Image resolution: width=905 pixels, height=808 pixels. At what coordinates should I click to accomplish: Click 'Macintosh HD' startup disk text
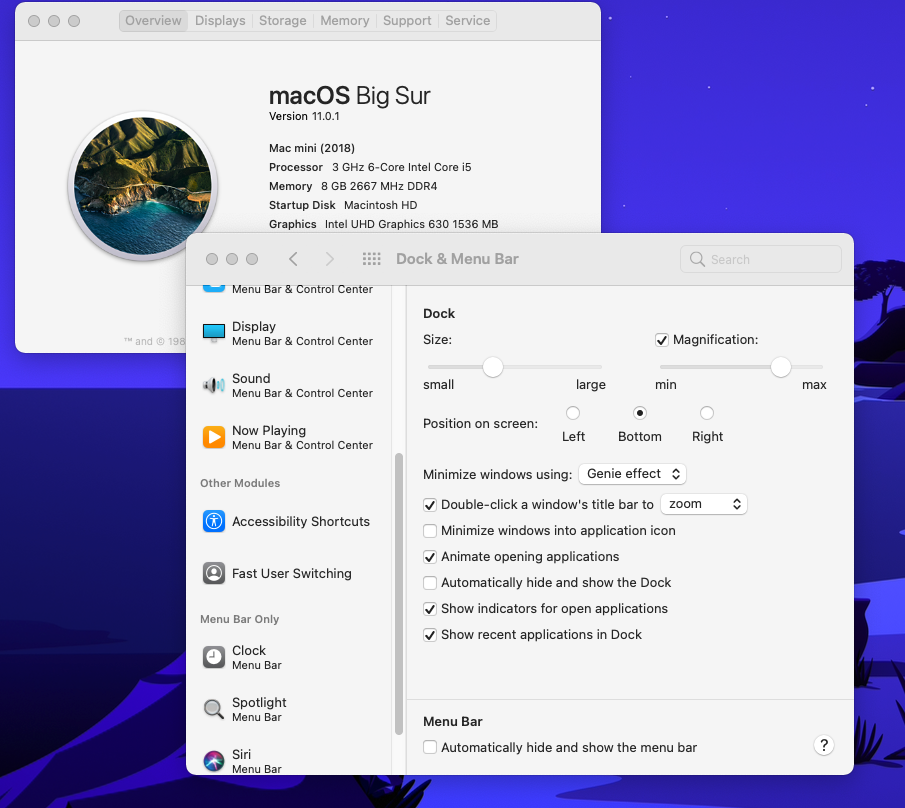click(380, 205)
